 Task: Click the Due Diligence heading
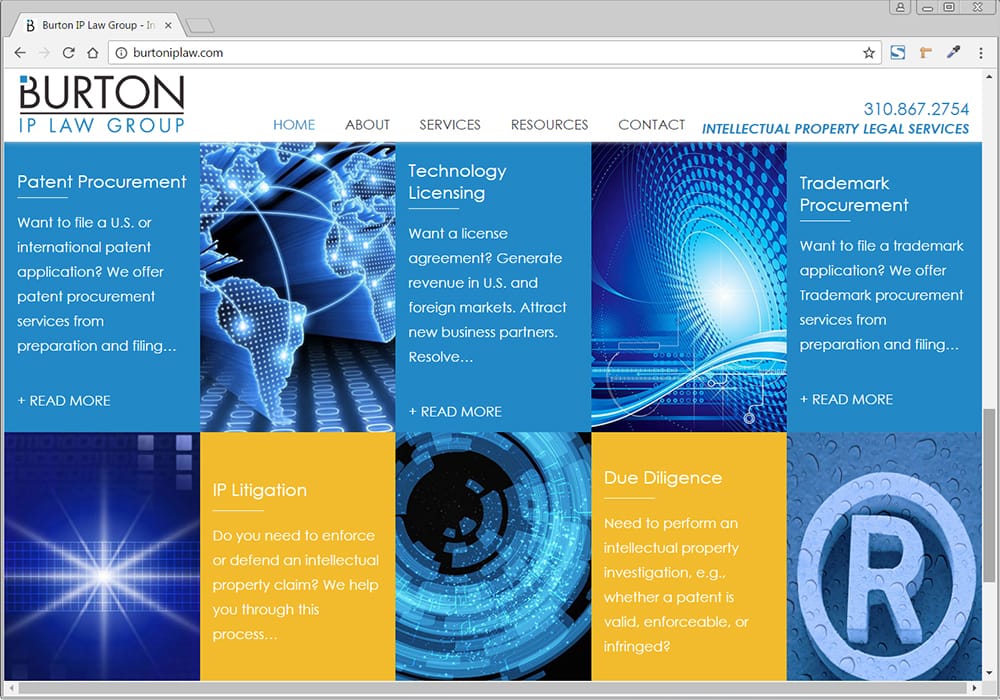pos(663,478)
